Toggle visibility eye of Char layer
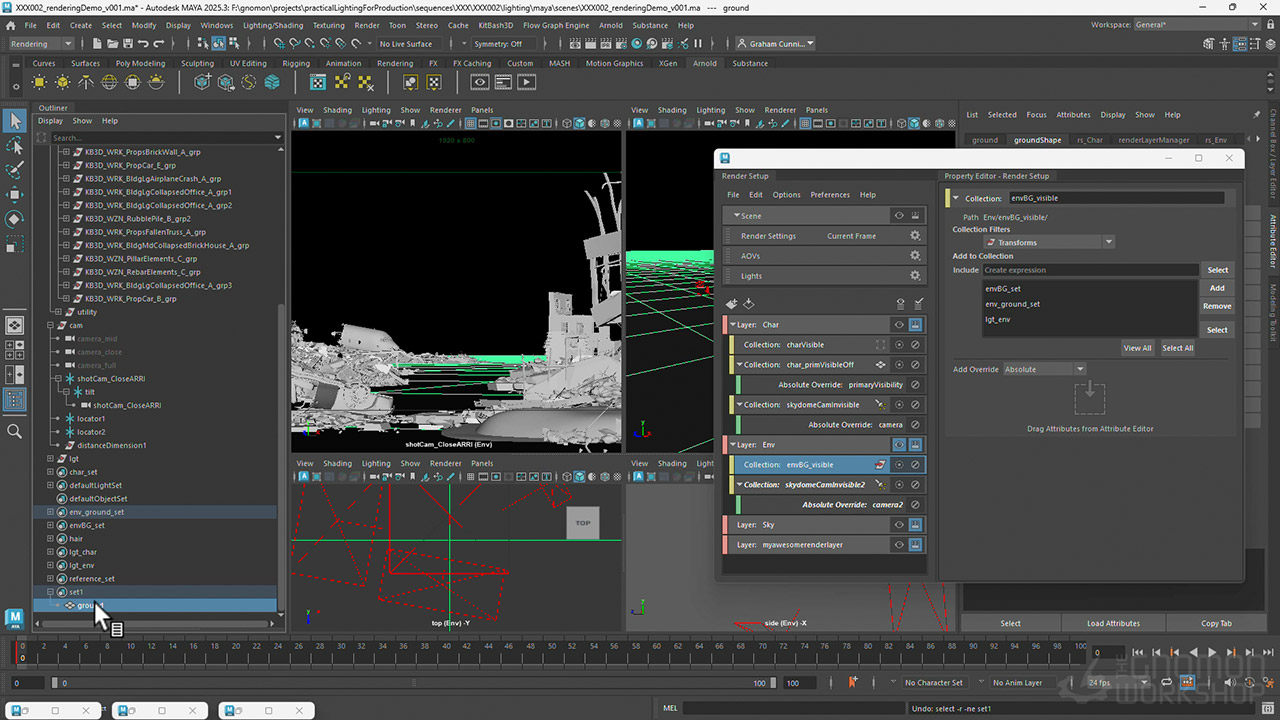Image resolution: width=1280 pixels, height=720 pixels. pyautogui.click(x=899, y=325)
